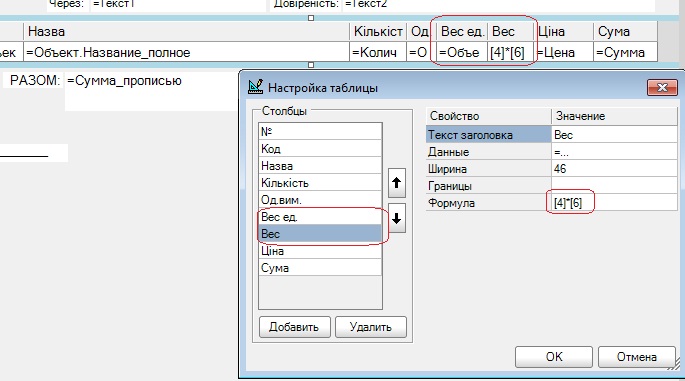
Task: Edit the Данные value field
Action: point(614,152)
